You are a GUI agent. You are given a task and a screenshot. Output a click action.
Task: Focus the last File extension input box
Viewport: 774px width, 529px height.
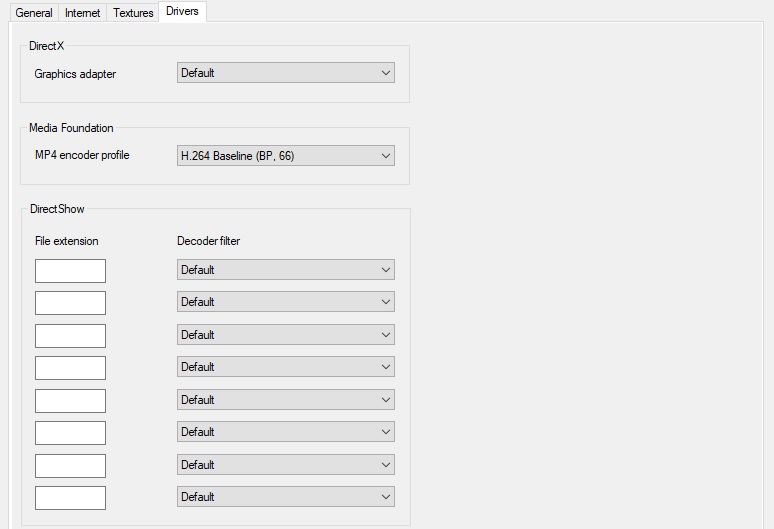coord(70,498)
